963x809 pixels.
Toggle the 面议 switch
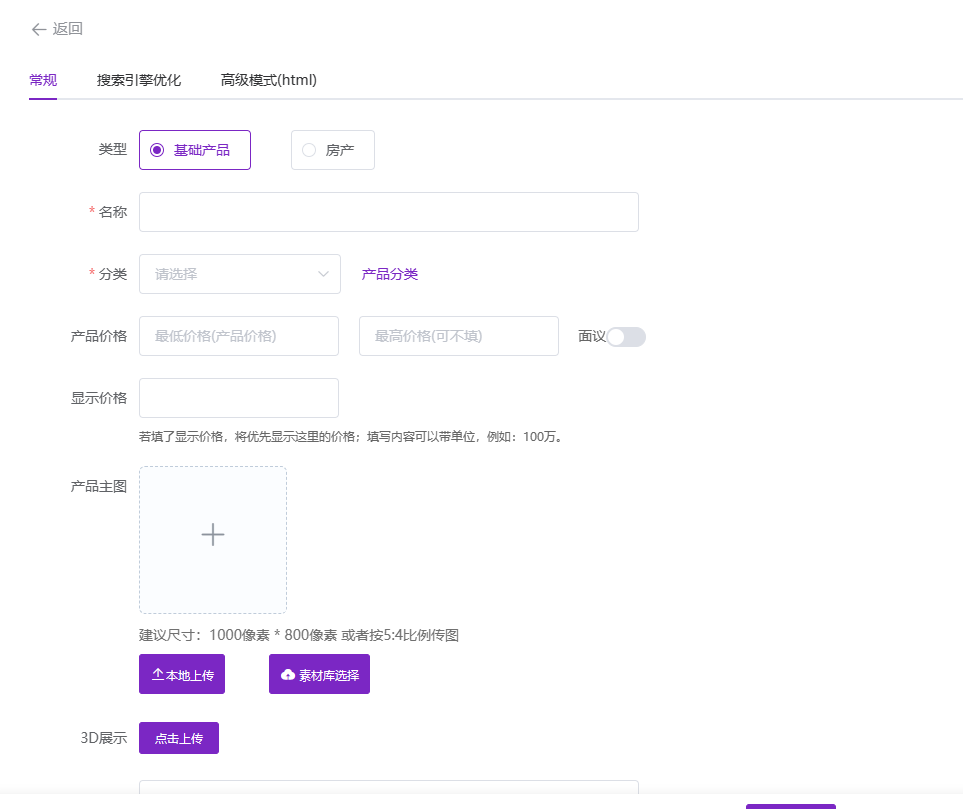point(626,337)
